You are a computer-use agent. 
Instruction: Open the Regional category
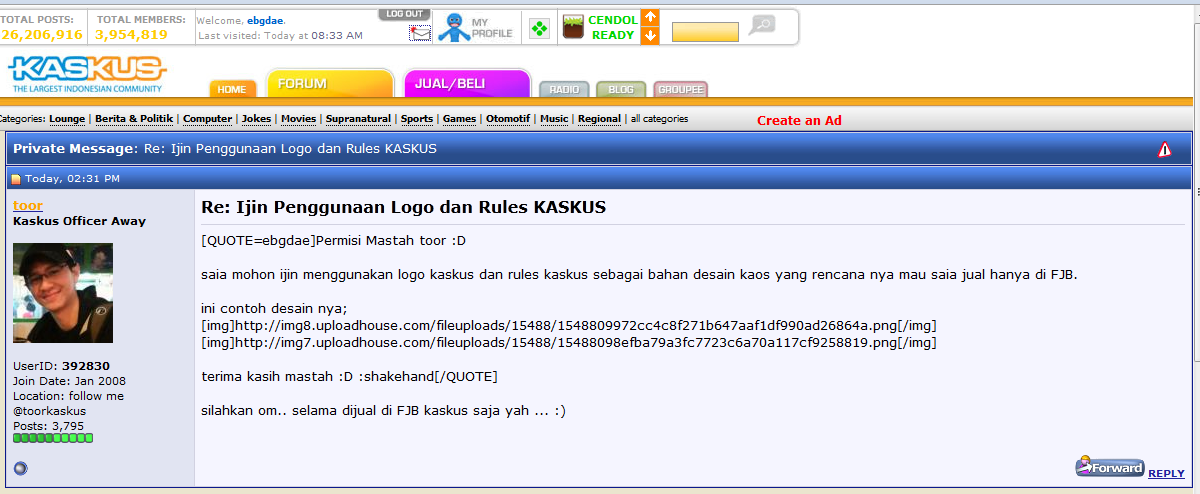599,119
